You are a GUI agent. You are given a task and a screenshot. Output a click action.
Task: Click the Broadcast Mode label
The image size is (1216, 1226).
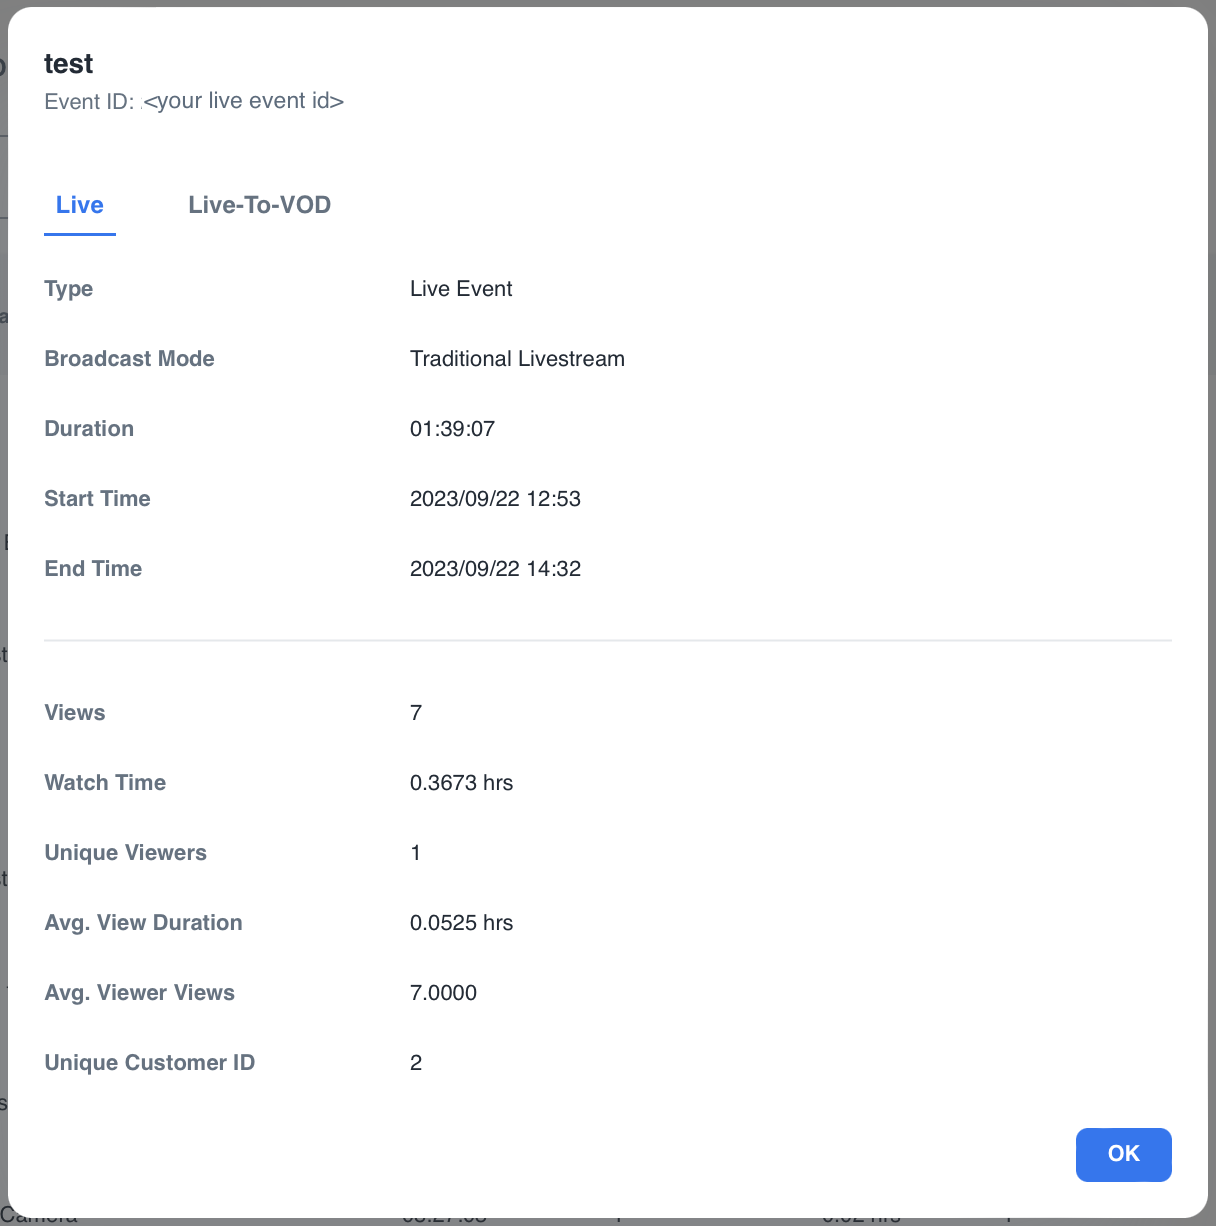click(x=129, y=359)
